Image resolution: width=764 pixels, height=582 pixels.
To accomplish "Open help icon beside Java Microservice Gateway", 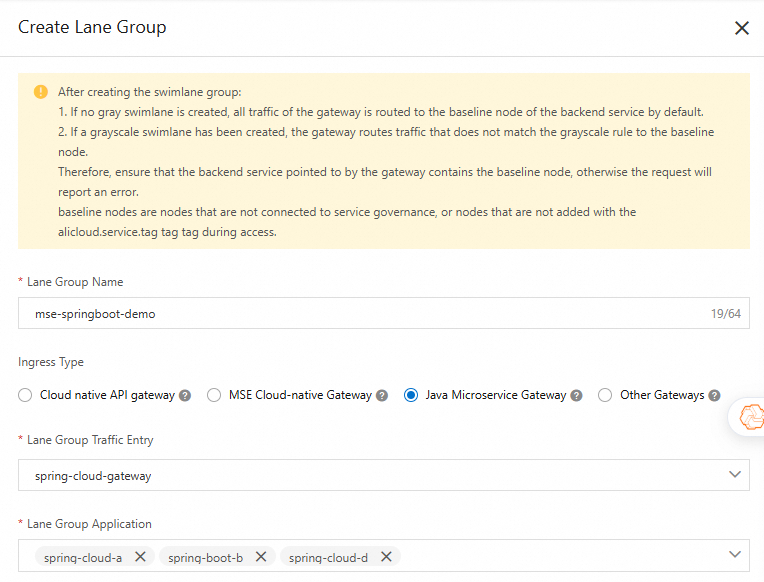I will [576, 395].
